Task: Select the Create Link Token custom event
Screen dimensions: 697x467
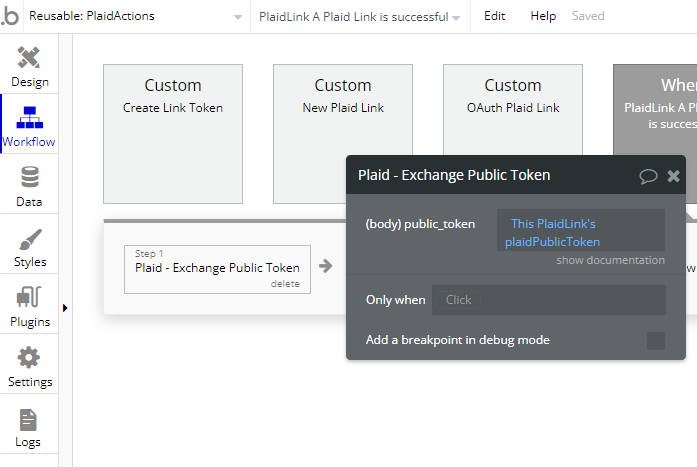Action: pyautogui.click(x=173, y=134)
